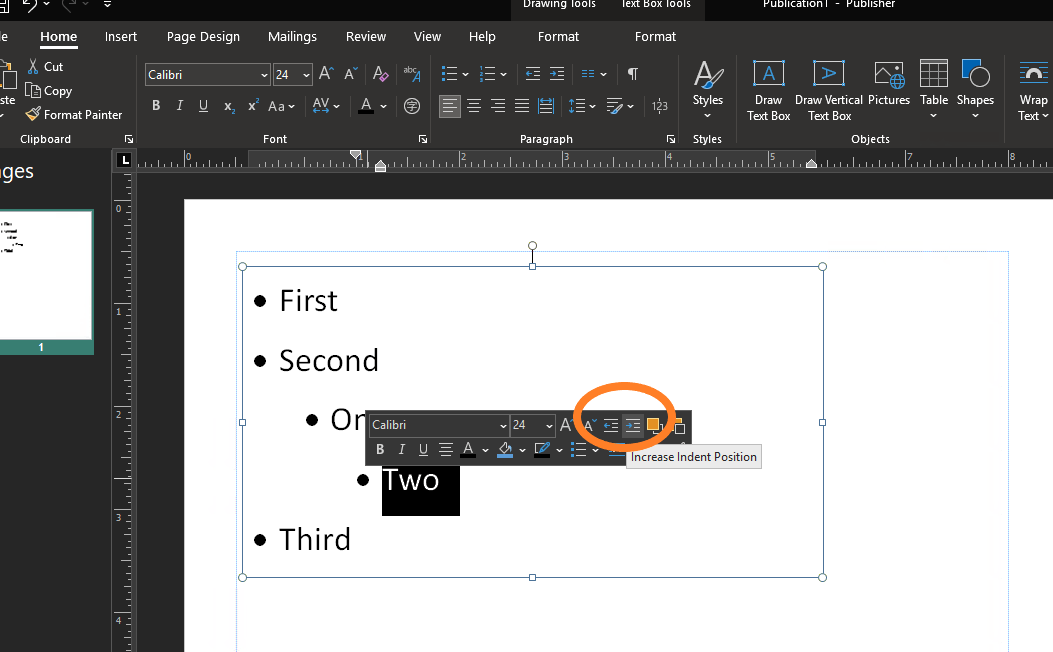Click Draw Vertical Text Box
This screenshot has height=652, width=1053.
point(829,91)
